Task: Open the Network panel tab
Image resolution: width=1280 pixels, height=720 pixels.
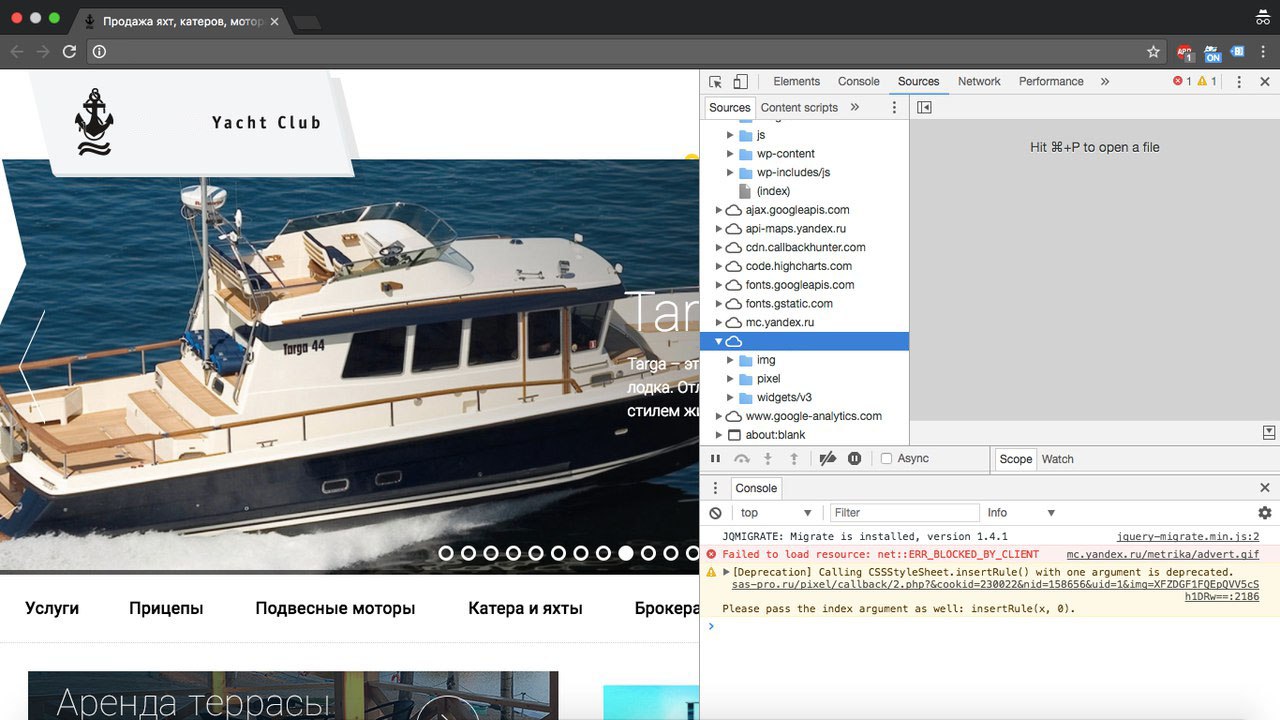Action: (979, 82)
